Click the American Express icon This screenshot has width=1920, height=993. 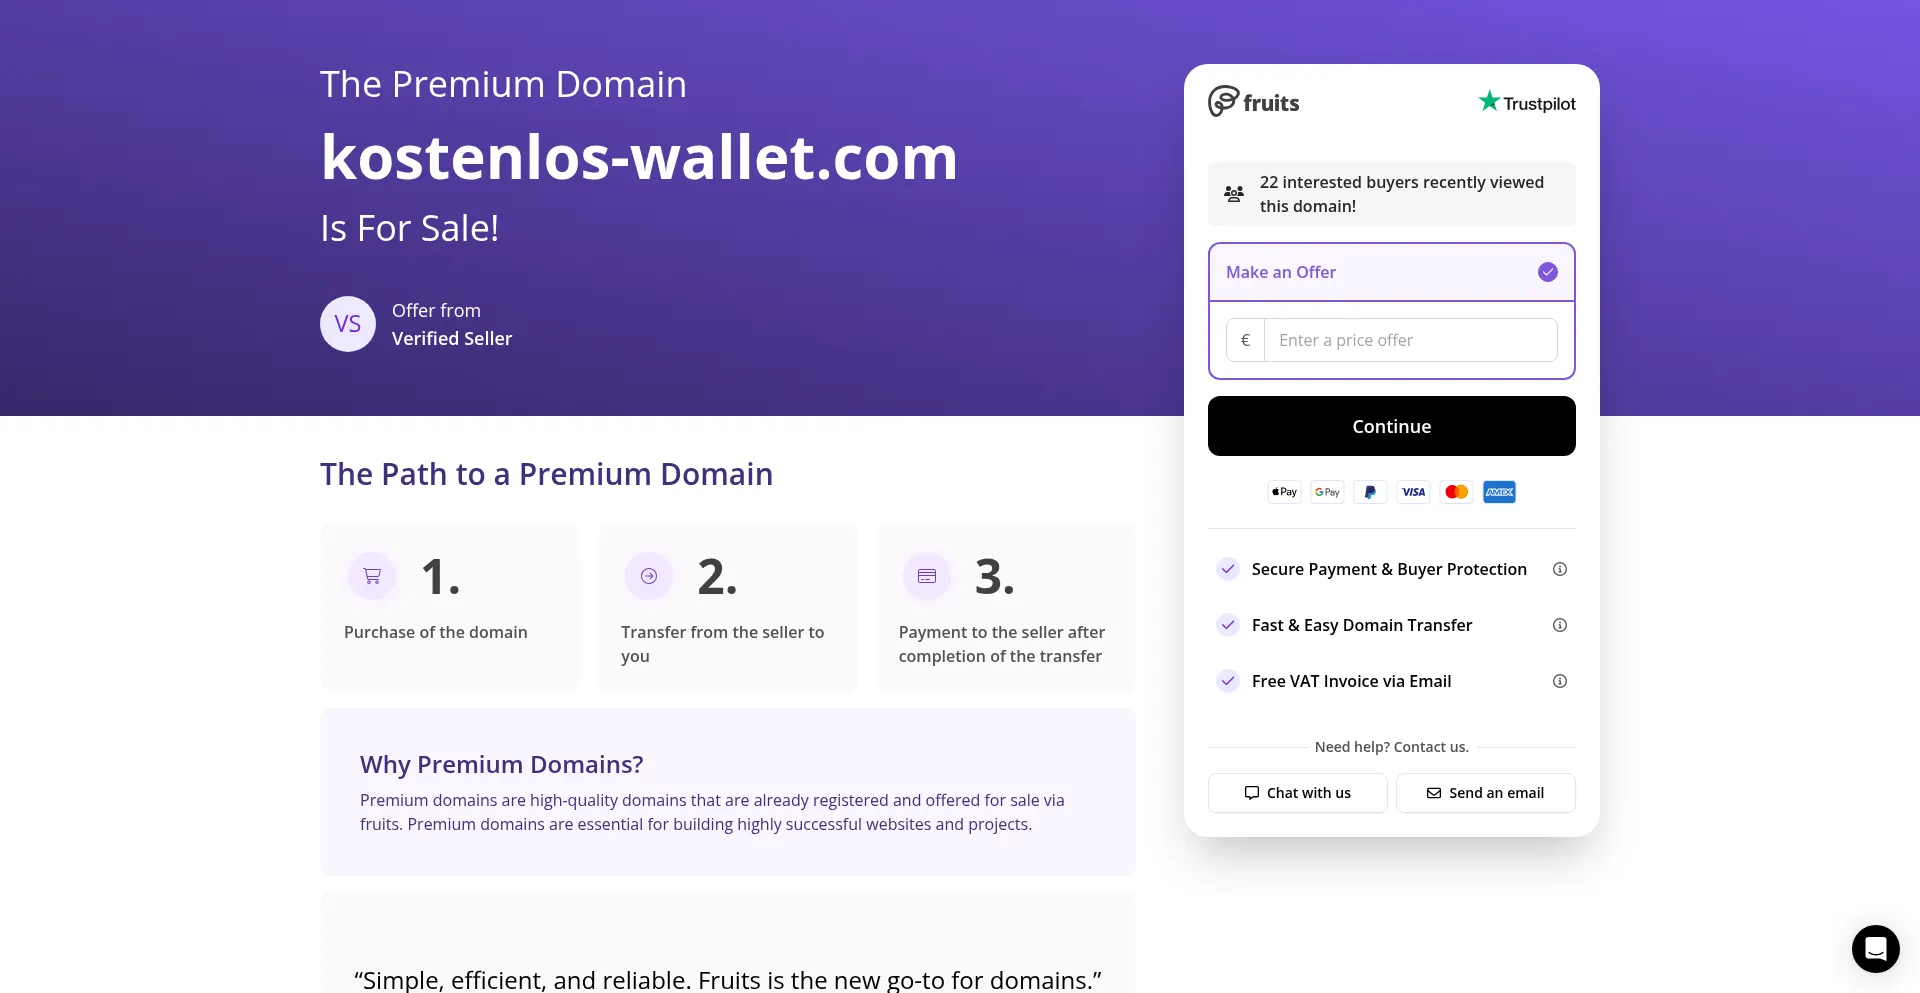click(1499, 492)
